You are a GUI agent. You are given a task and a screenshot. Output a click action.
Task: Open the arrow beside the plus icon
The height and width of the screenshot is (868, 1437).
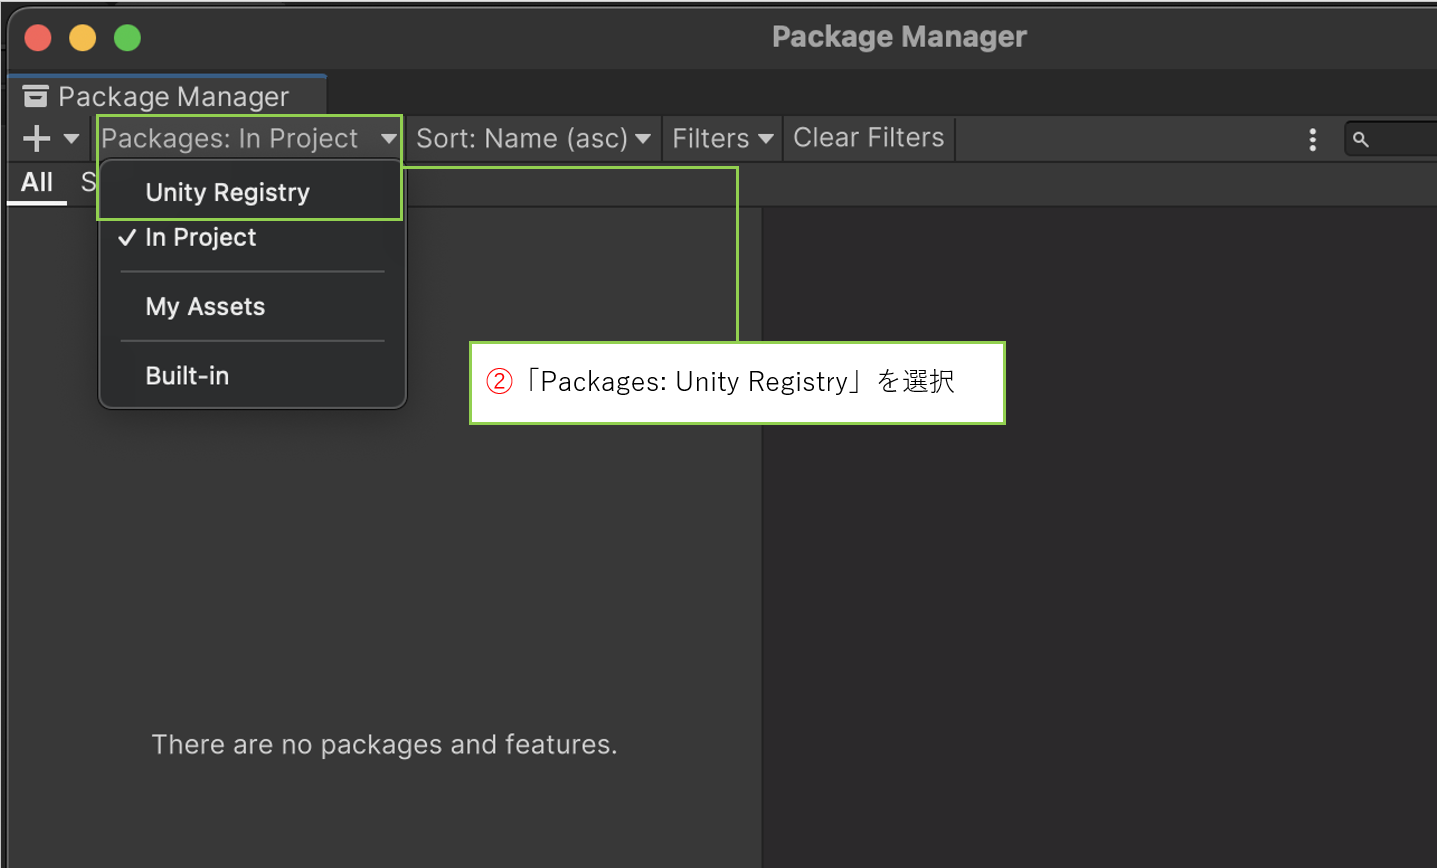[x=71, y=138]
